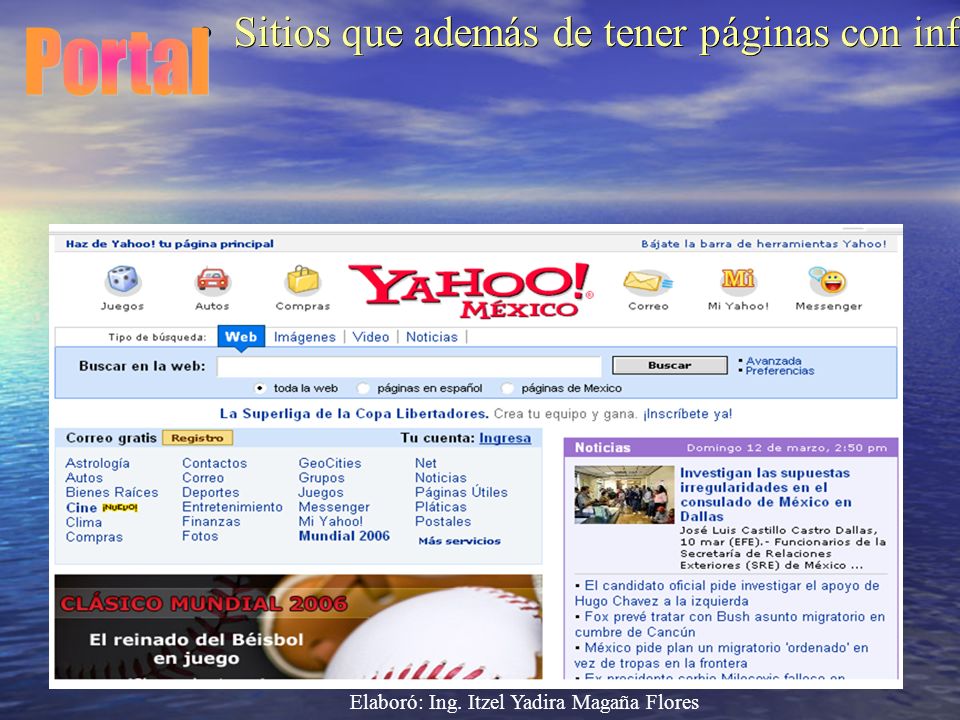Open the Avanzada search link
Screen dimensions: 960x720
(773, 361)
